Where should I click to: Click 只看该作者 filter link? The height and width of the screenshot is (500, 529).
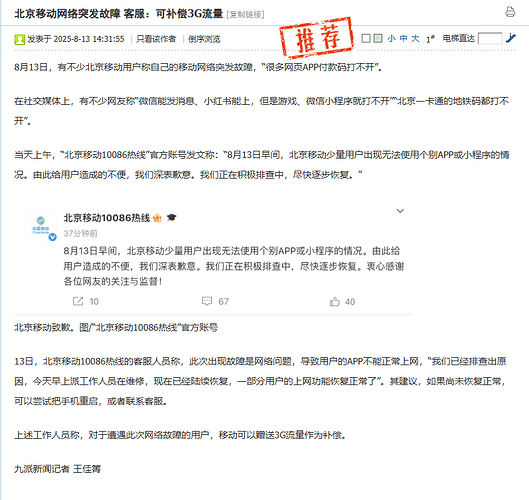[156, 39]
